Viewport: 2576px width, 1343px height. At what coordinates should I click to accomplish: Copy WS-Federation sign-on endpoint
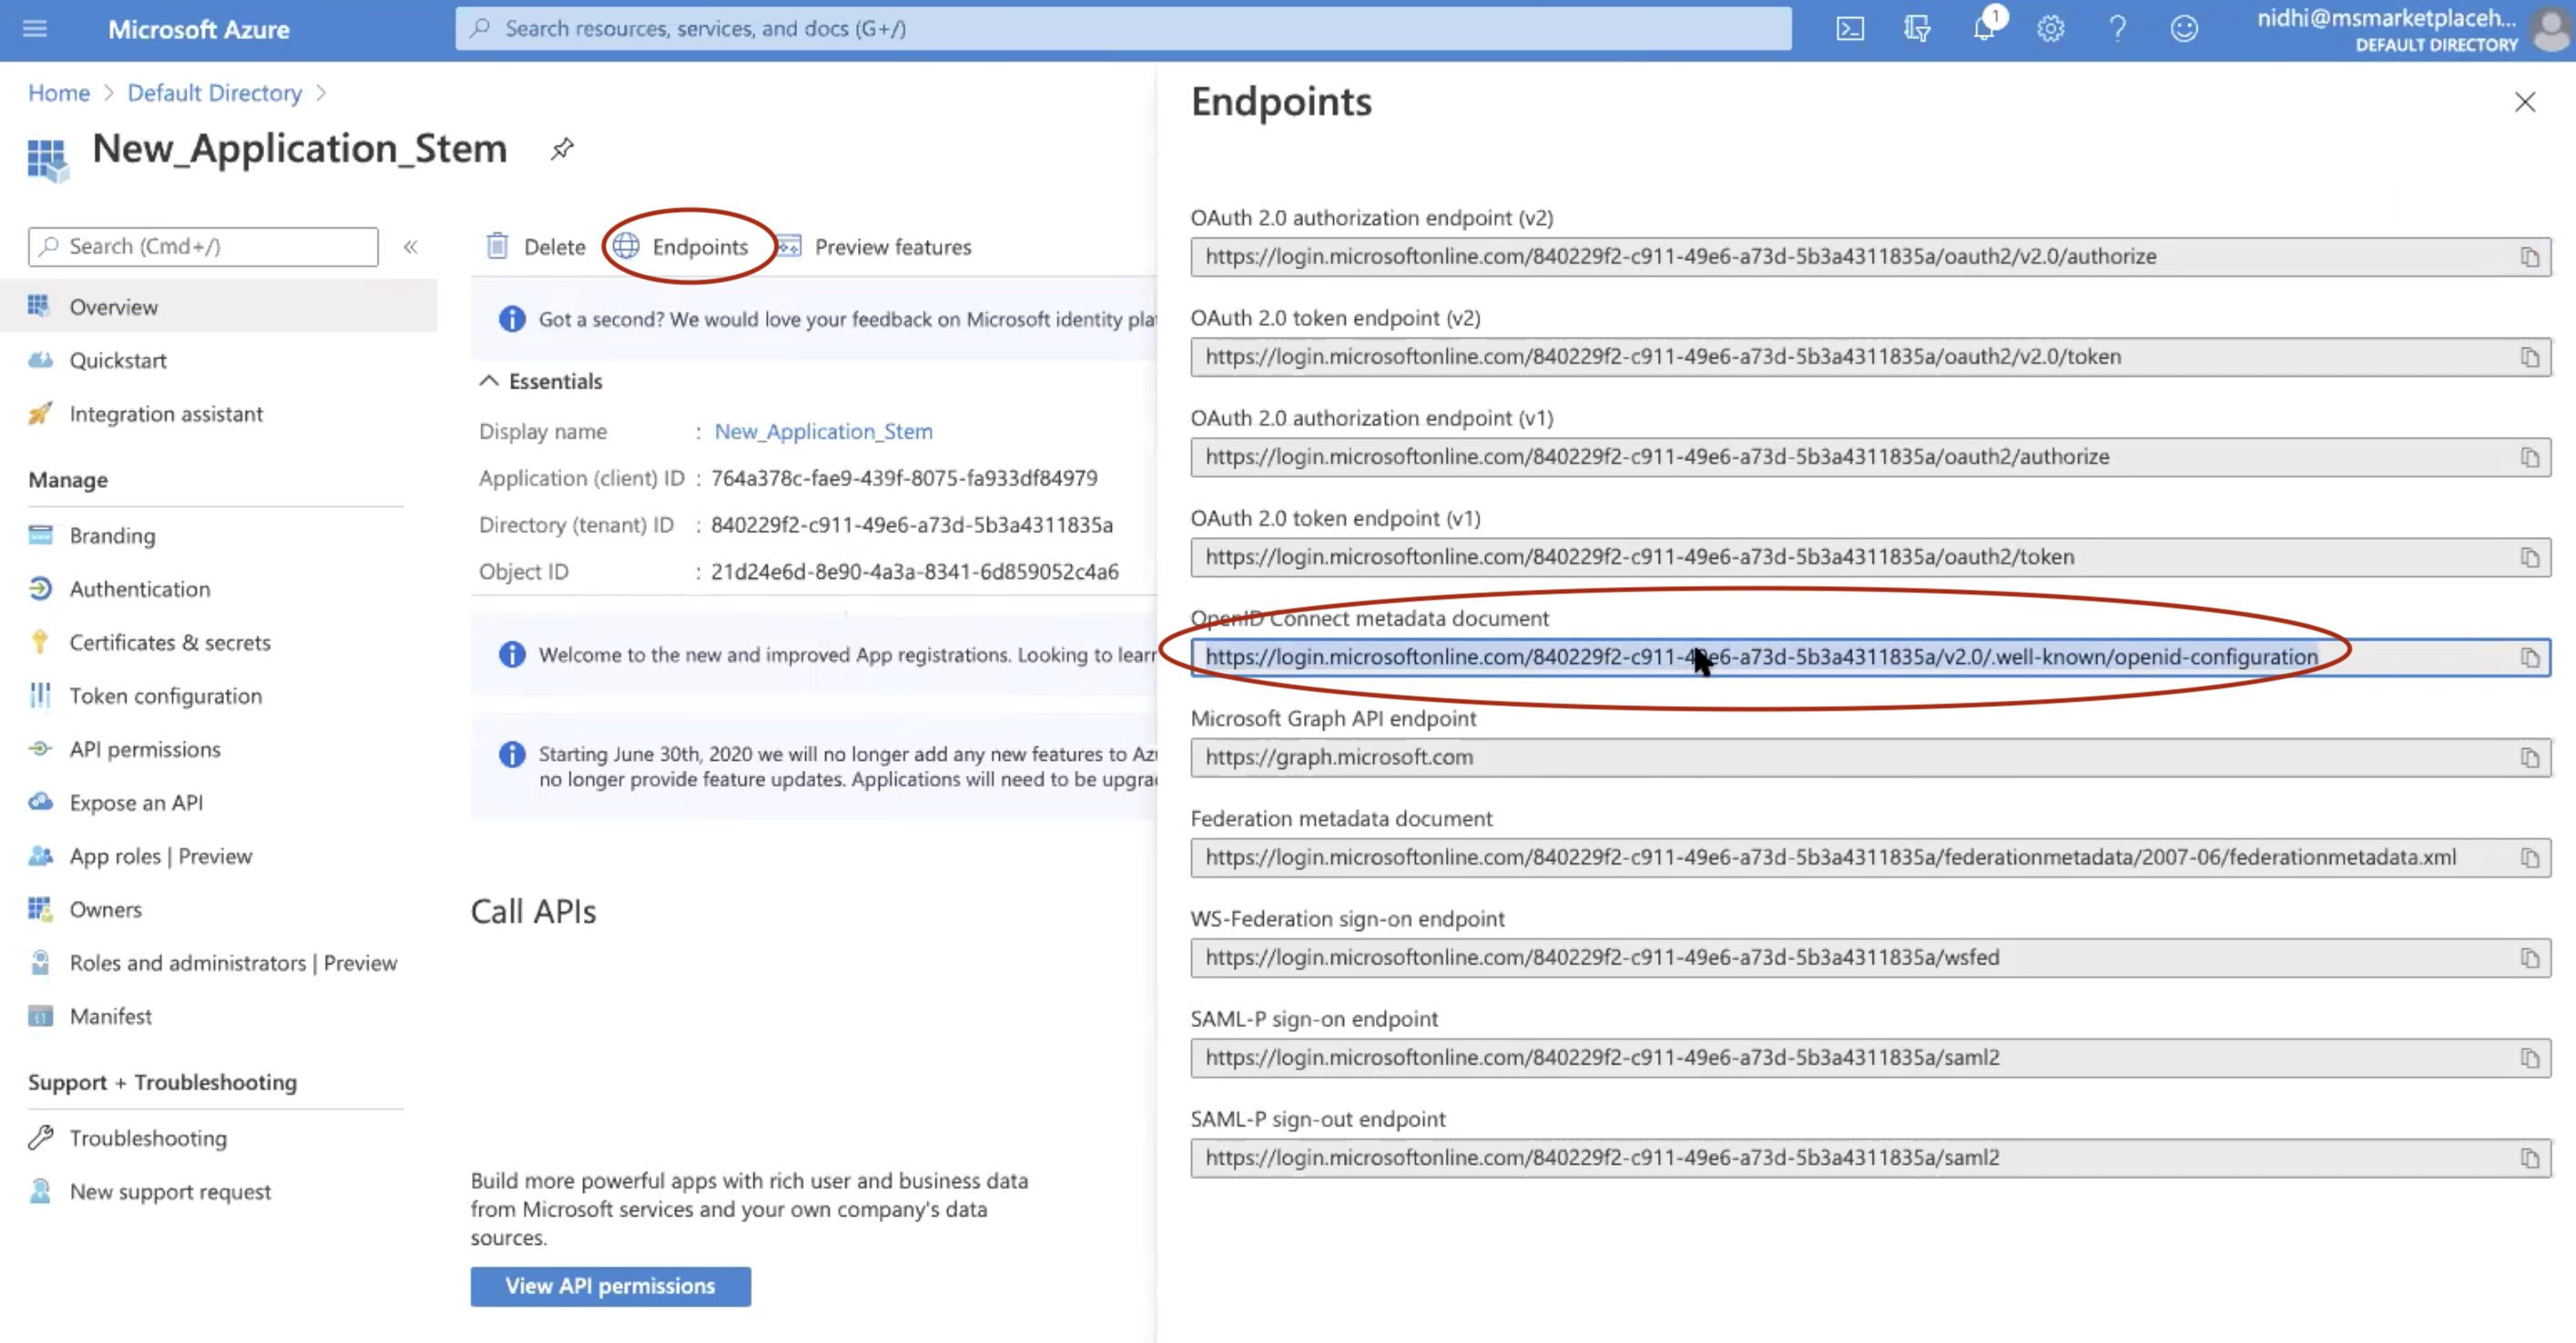pyautogui.click(x=2529, y=957)
